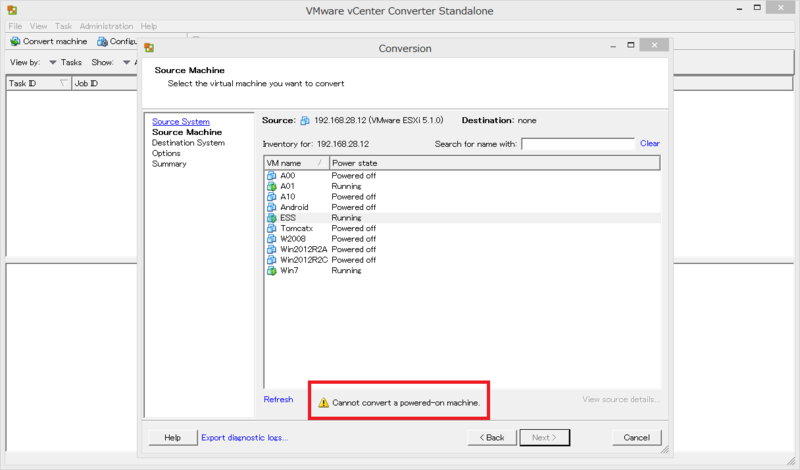
Task: Click the Tomcatx VM icon
Action: 271,228
